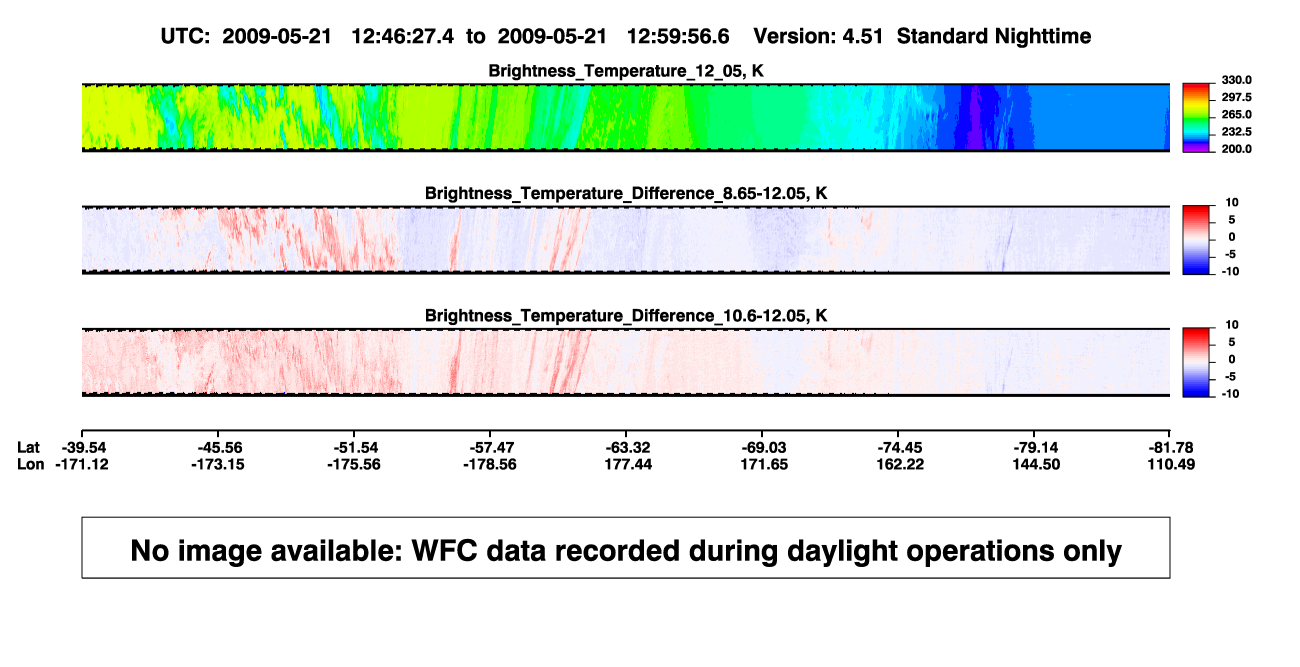Click longitude value 171.65
Screen dimensions: 1300x667
(x=762, y=464)
